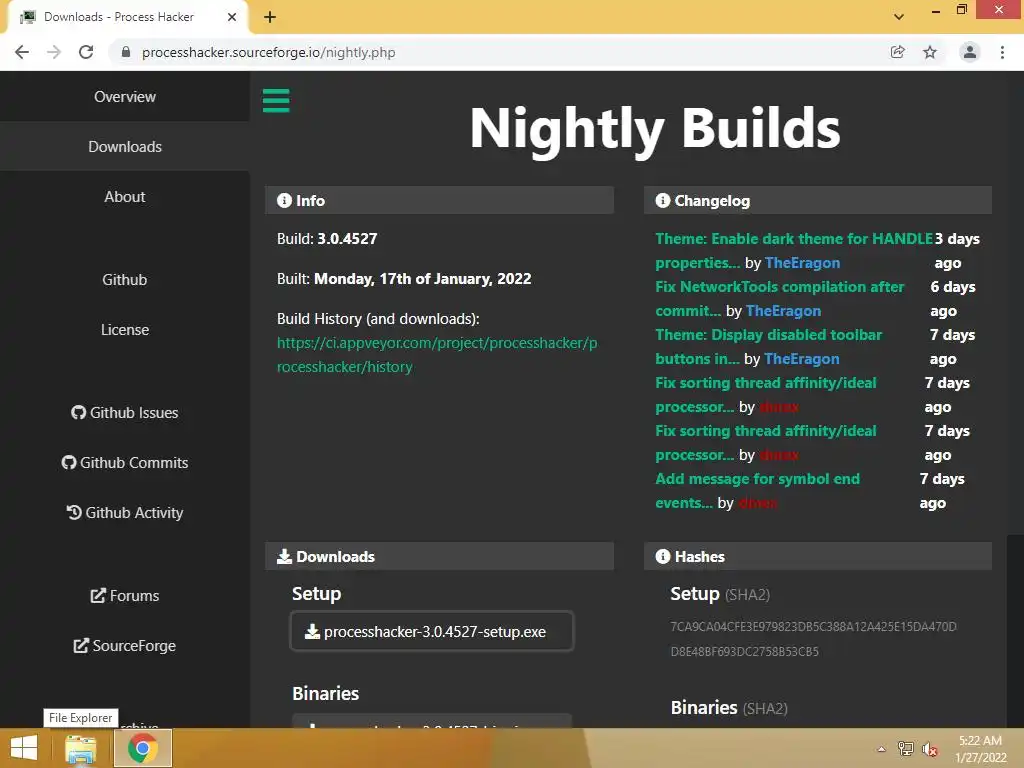Click the lock site info icon

pos(126,52)
